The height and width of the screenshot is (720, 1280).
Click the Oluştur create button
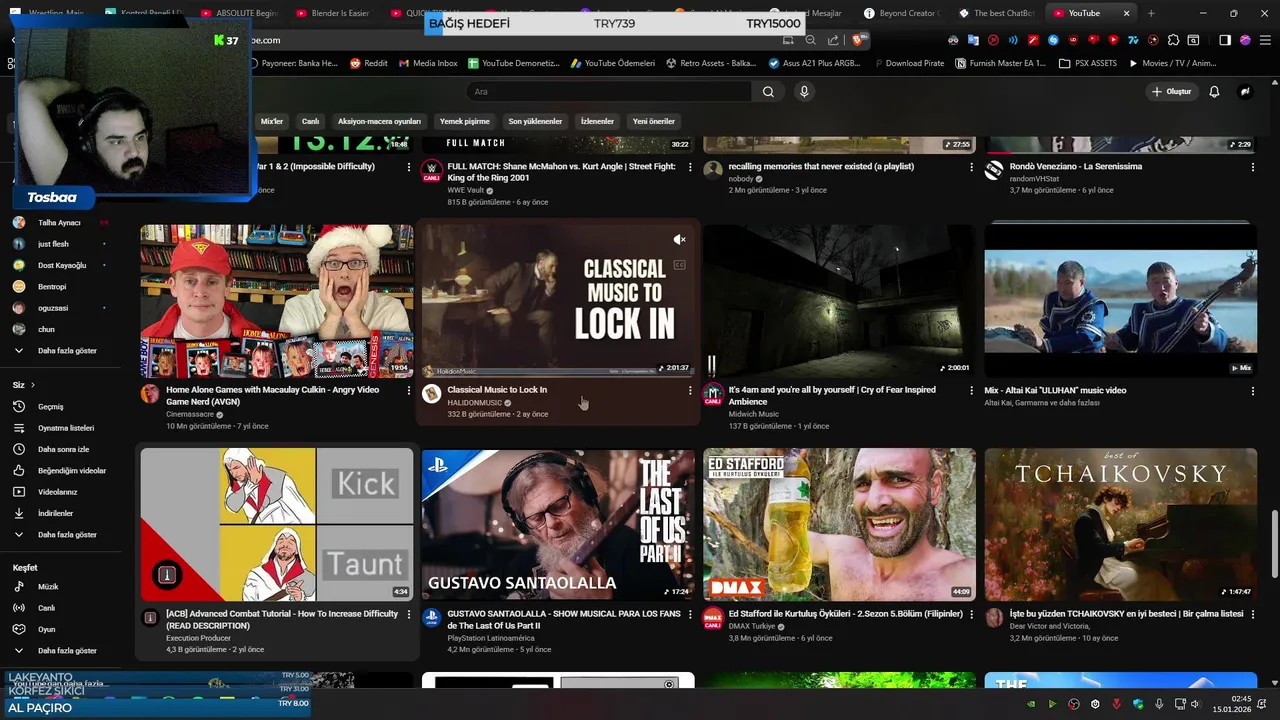point(1171,91)
